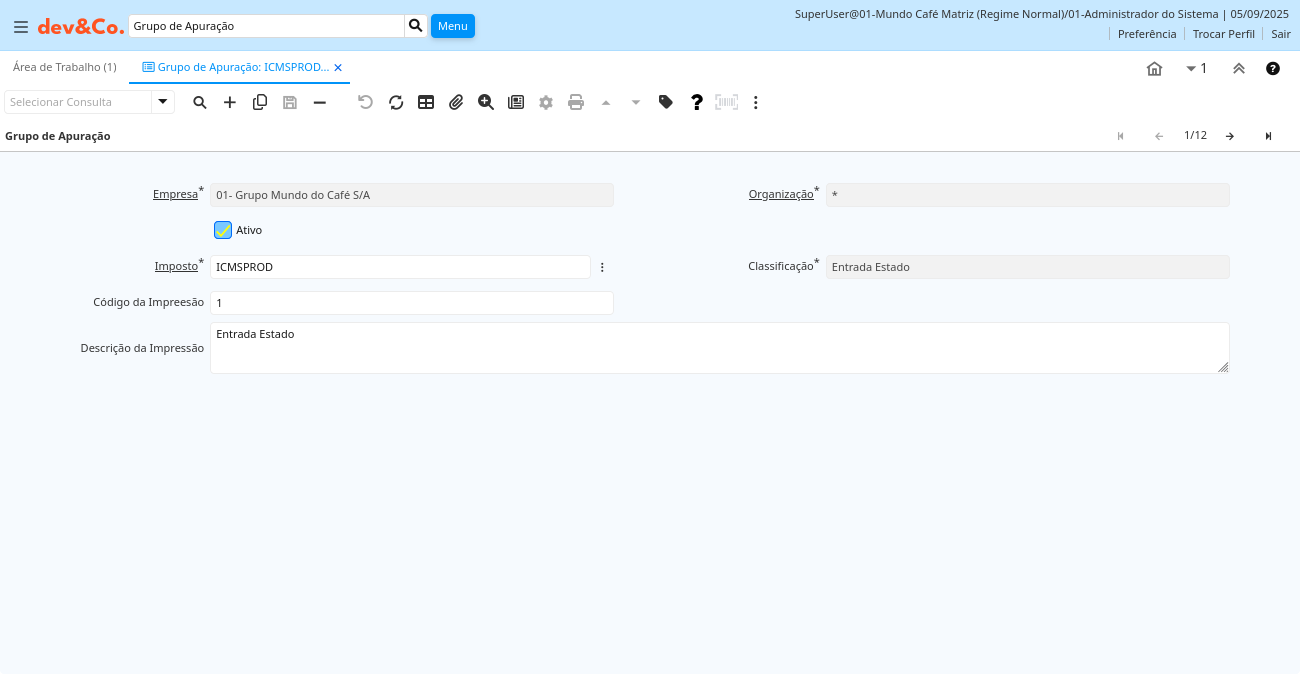Toggle the Ativo checkbox
Image resolution: width=1300 pixels, height=674 pixels.
click(223, 230)
